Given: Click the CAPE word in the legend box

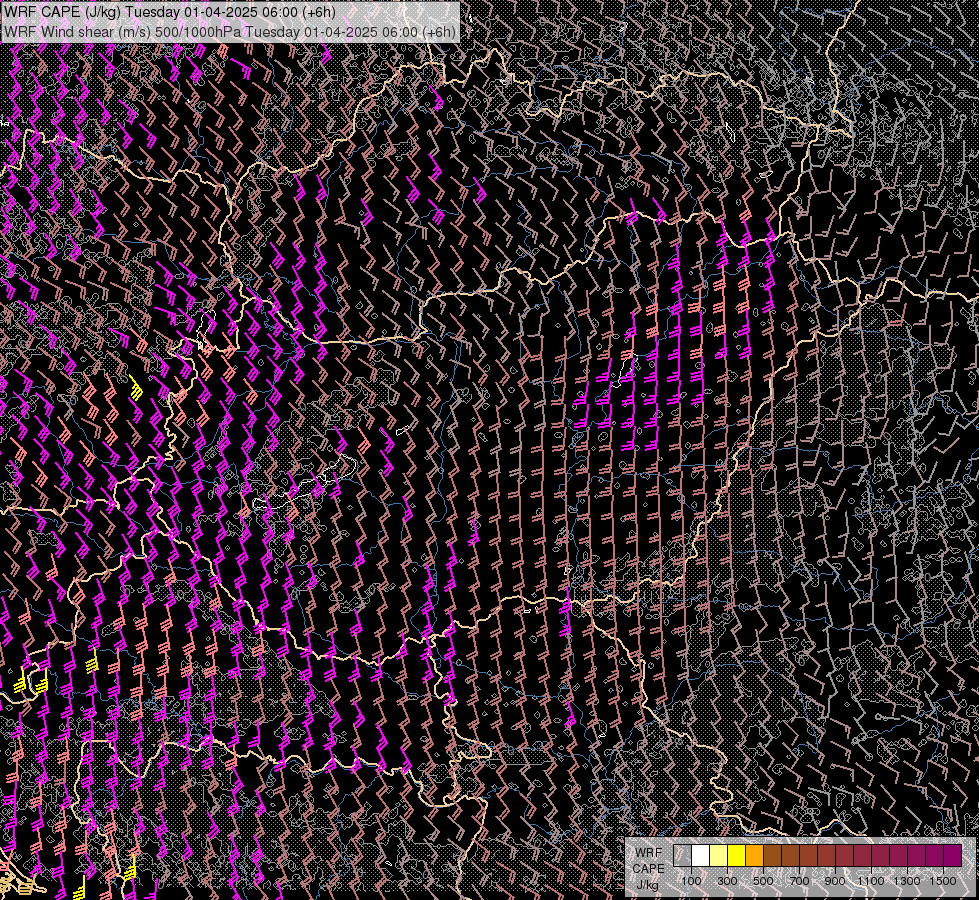Looking at the screenshot, I should (648, 869).
